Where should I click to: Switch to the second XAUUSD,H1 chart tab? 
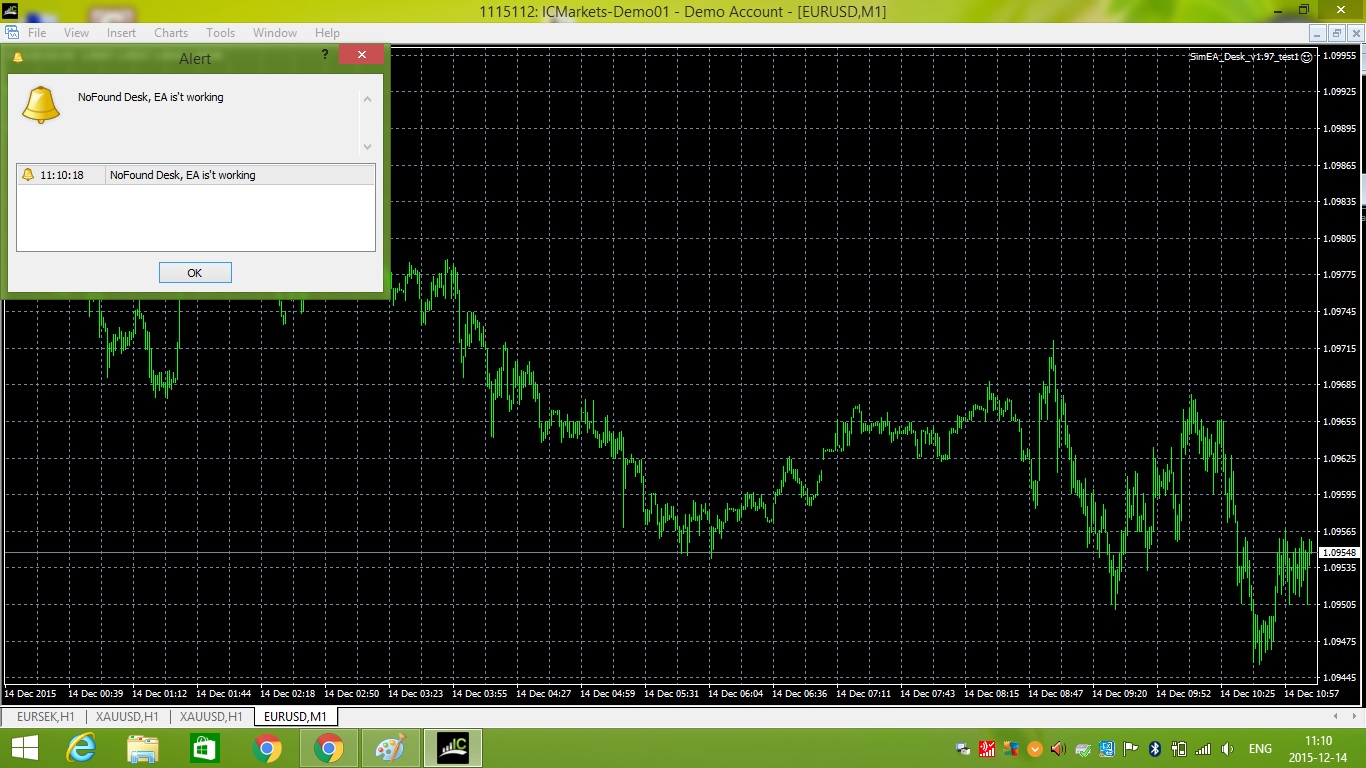[211, 716]
